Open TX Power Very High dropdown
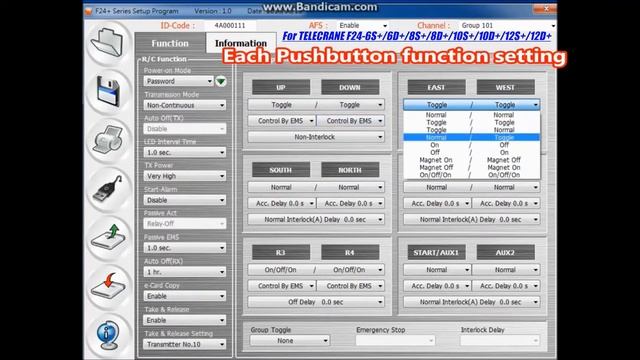 [x=185, y=176]
